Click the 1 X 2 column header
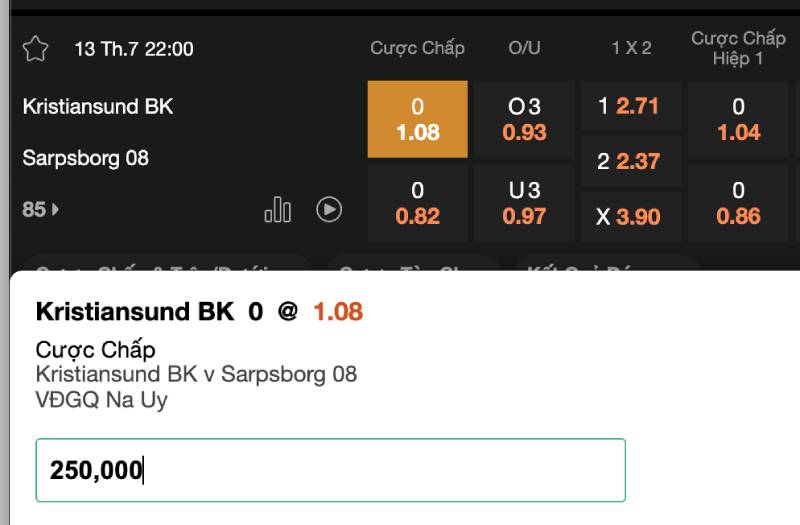800x525 pixels. 630,48
